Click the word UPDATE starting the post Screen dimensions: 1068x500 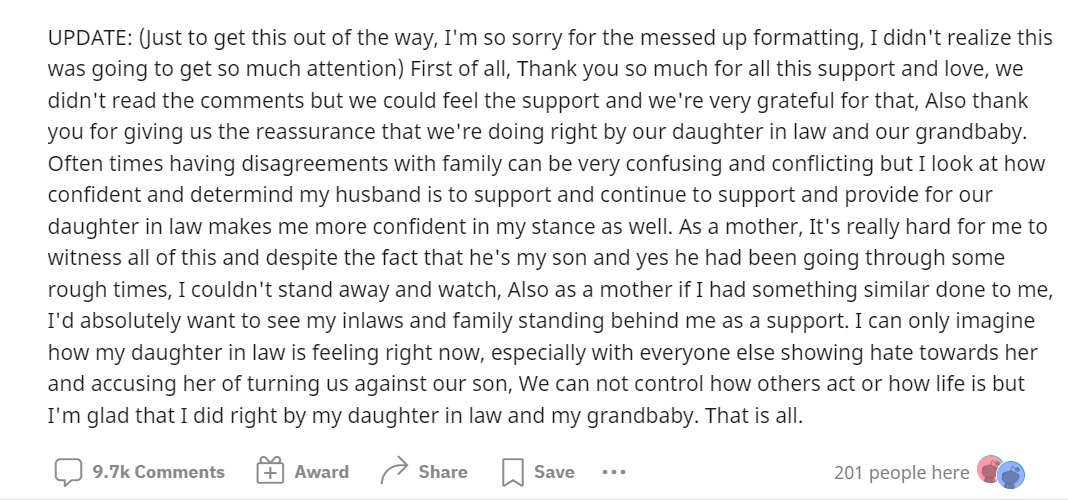tap(88, 38)
